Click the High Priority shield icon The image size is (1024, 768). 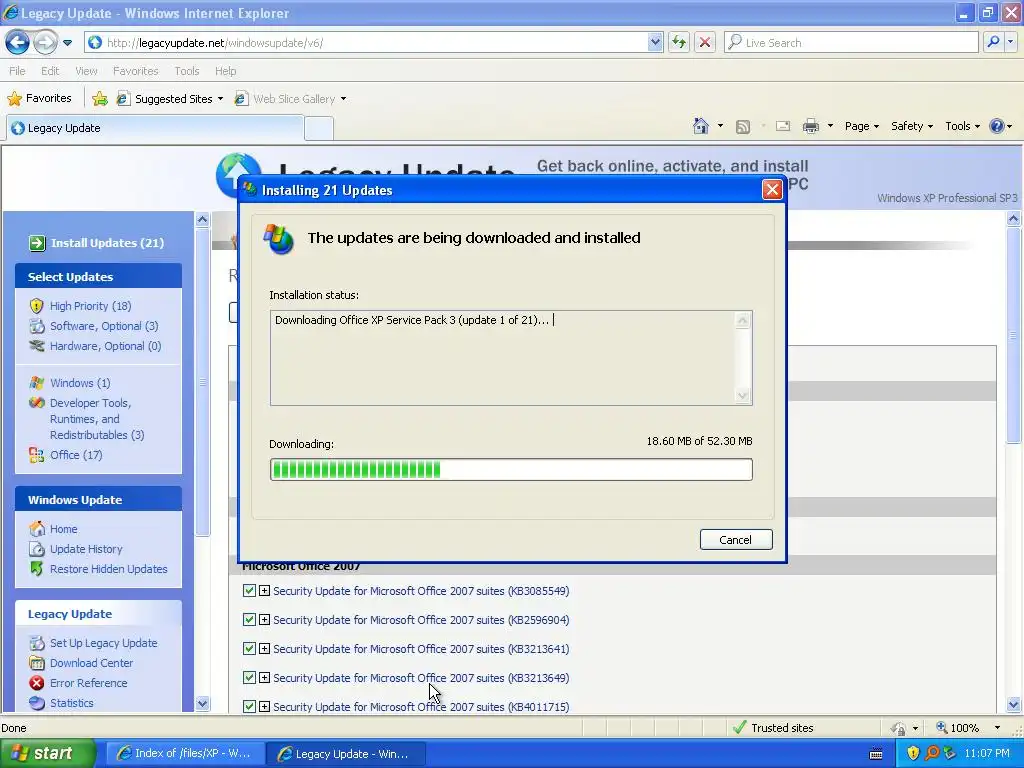point(37,306)
